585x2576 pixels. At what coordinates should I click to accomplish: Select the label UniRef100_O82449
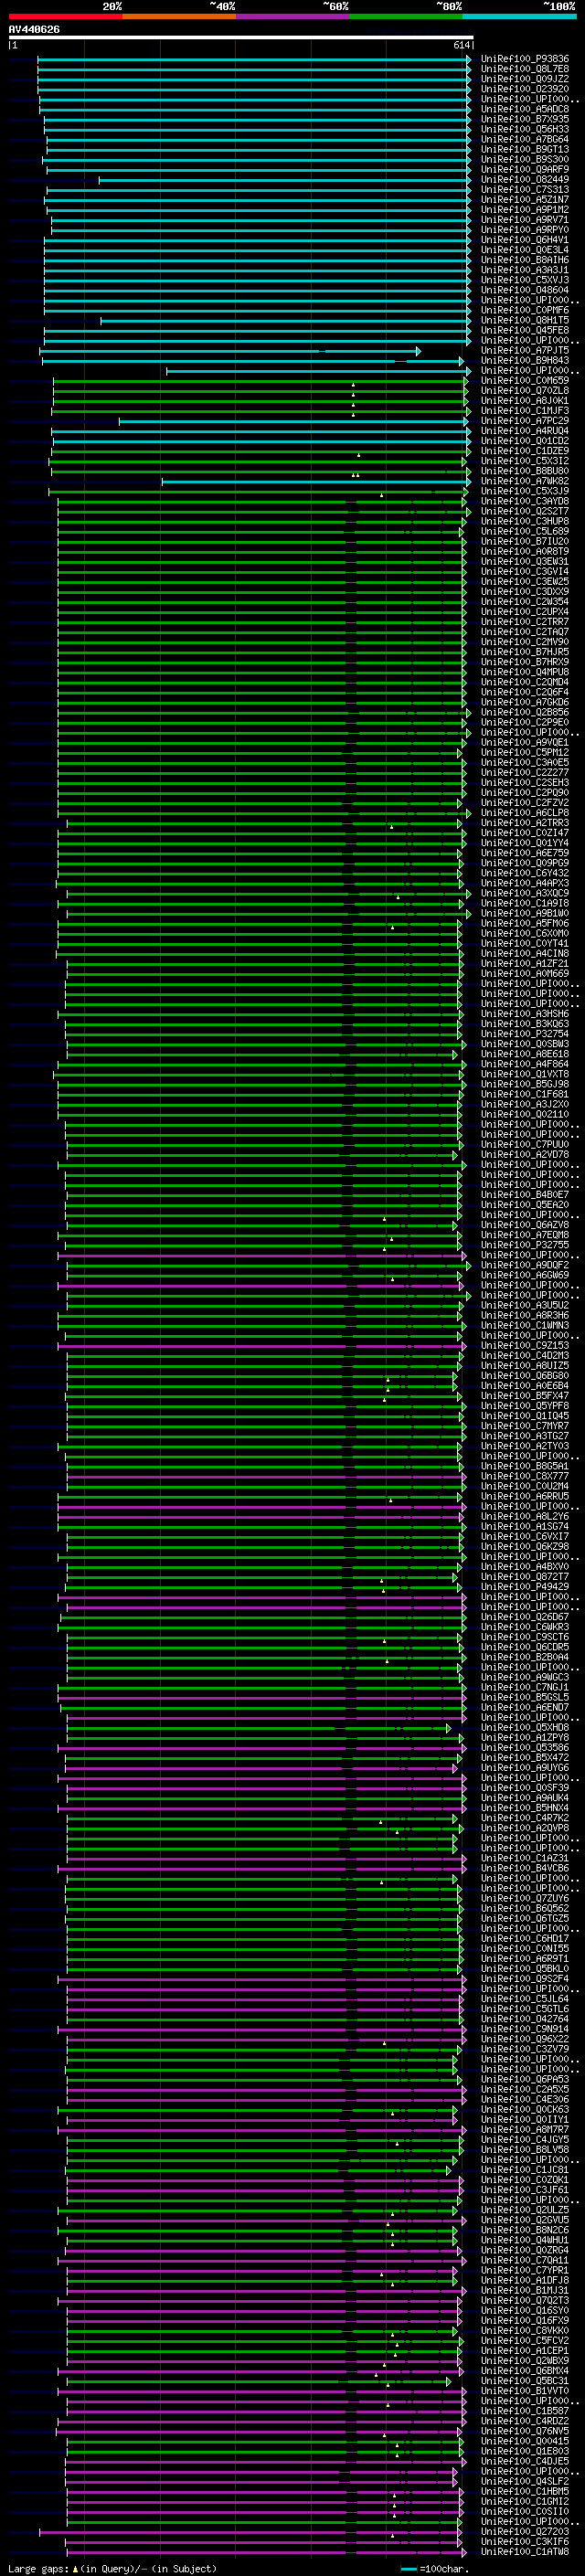point(525,179)
